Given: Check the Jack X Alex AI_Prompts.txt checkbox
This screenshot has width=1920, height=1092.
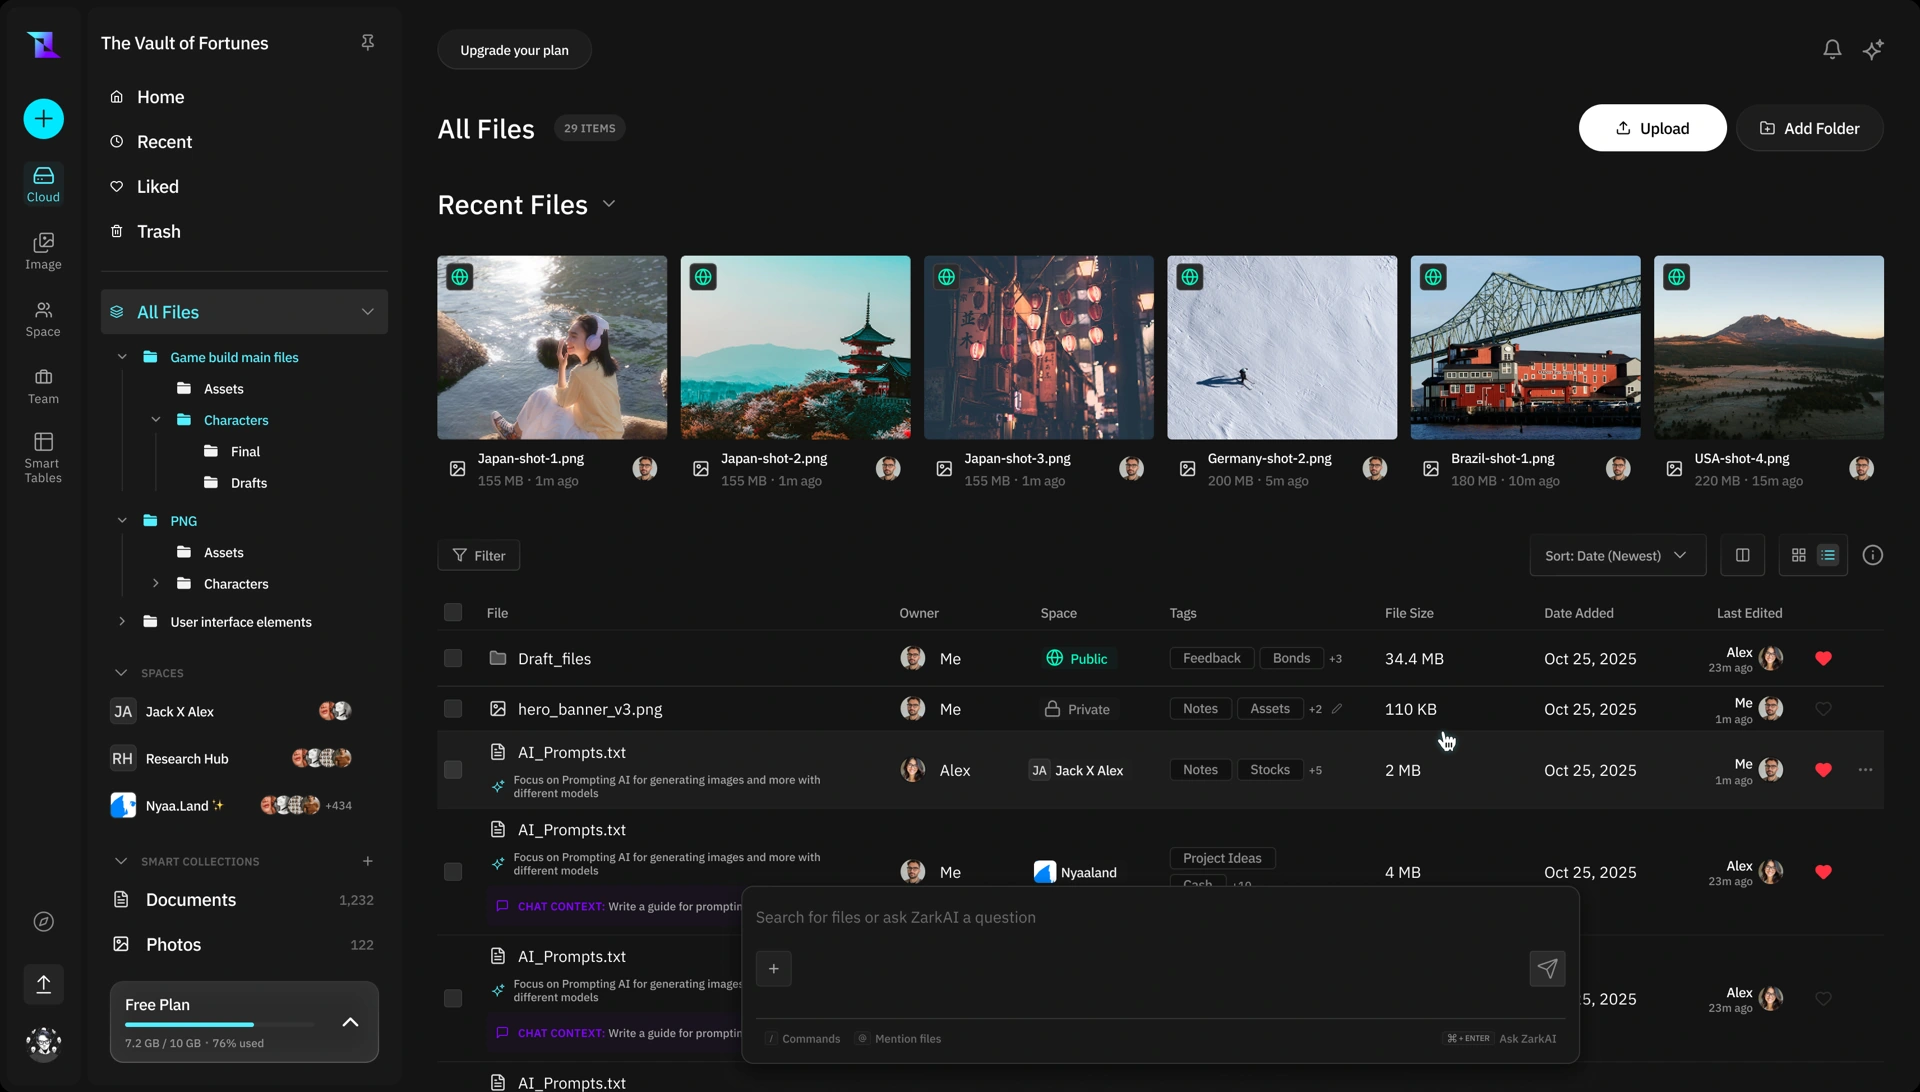Looking at the screenshot, I should coord(453,770).
